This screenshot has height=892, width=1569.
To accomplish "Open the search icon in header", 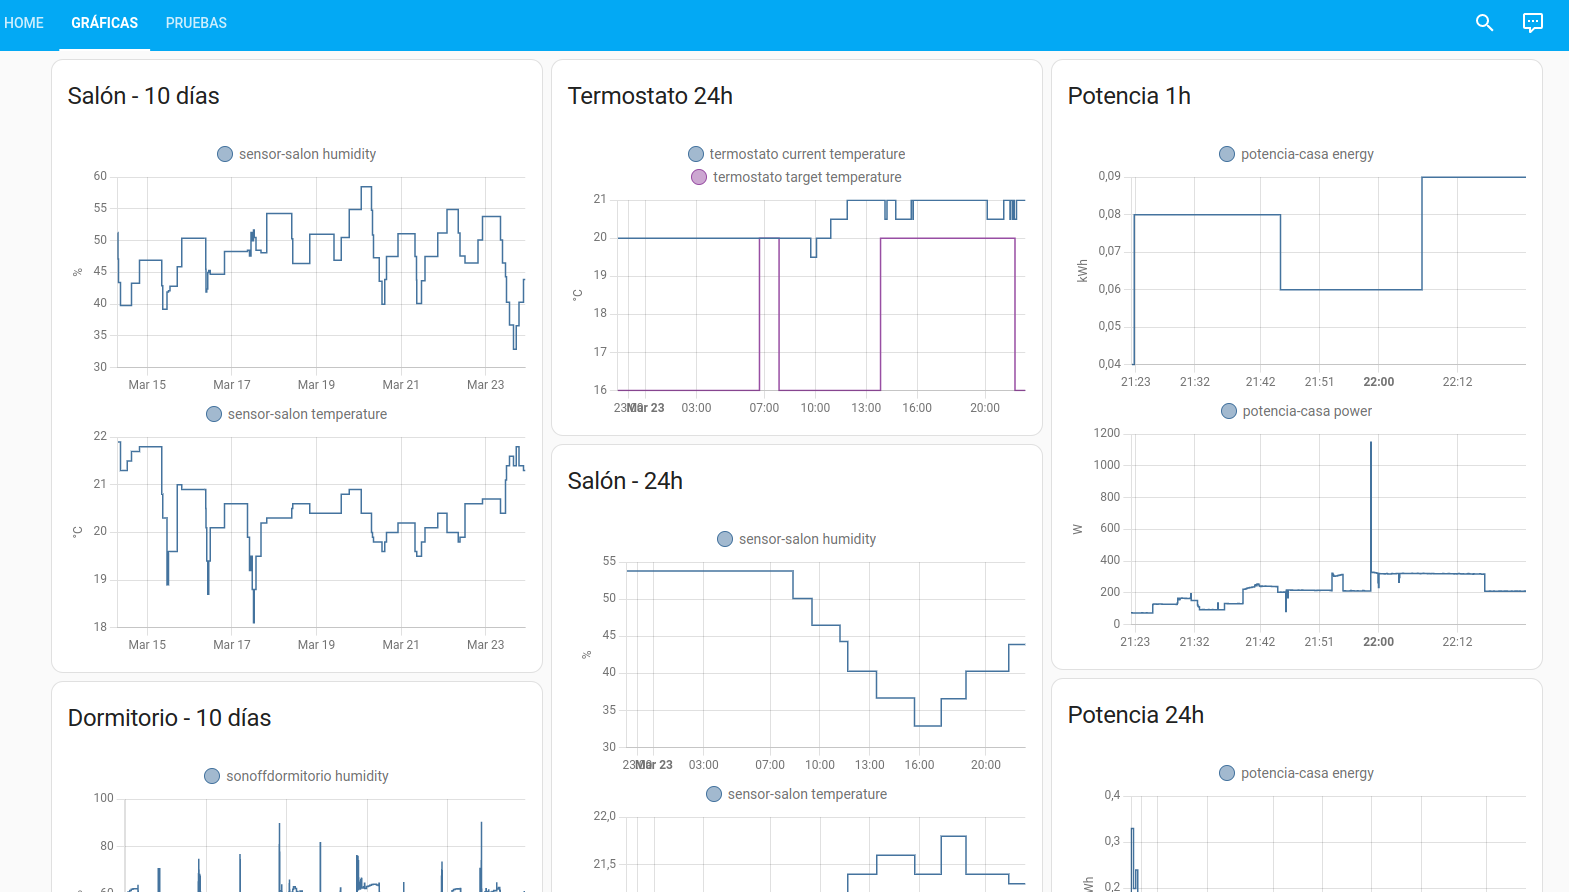I will click(x=1484, y=23).
